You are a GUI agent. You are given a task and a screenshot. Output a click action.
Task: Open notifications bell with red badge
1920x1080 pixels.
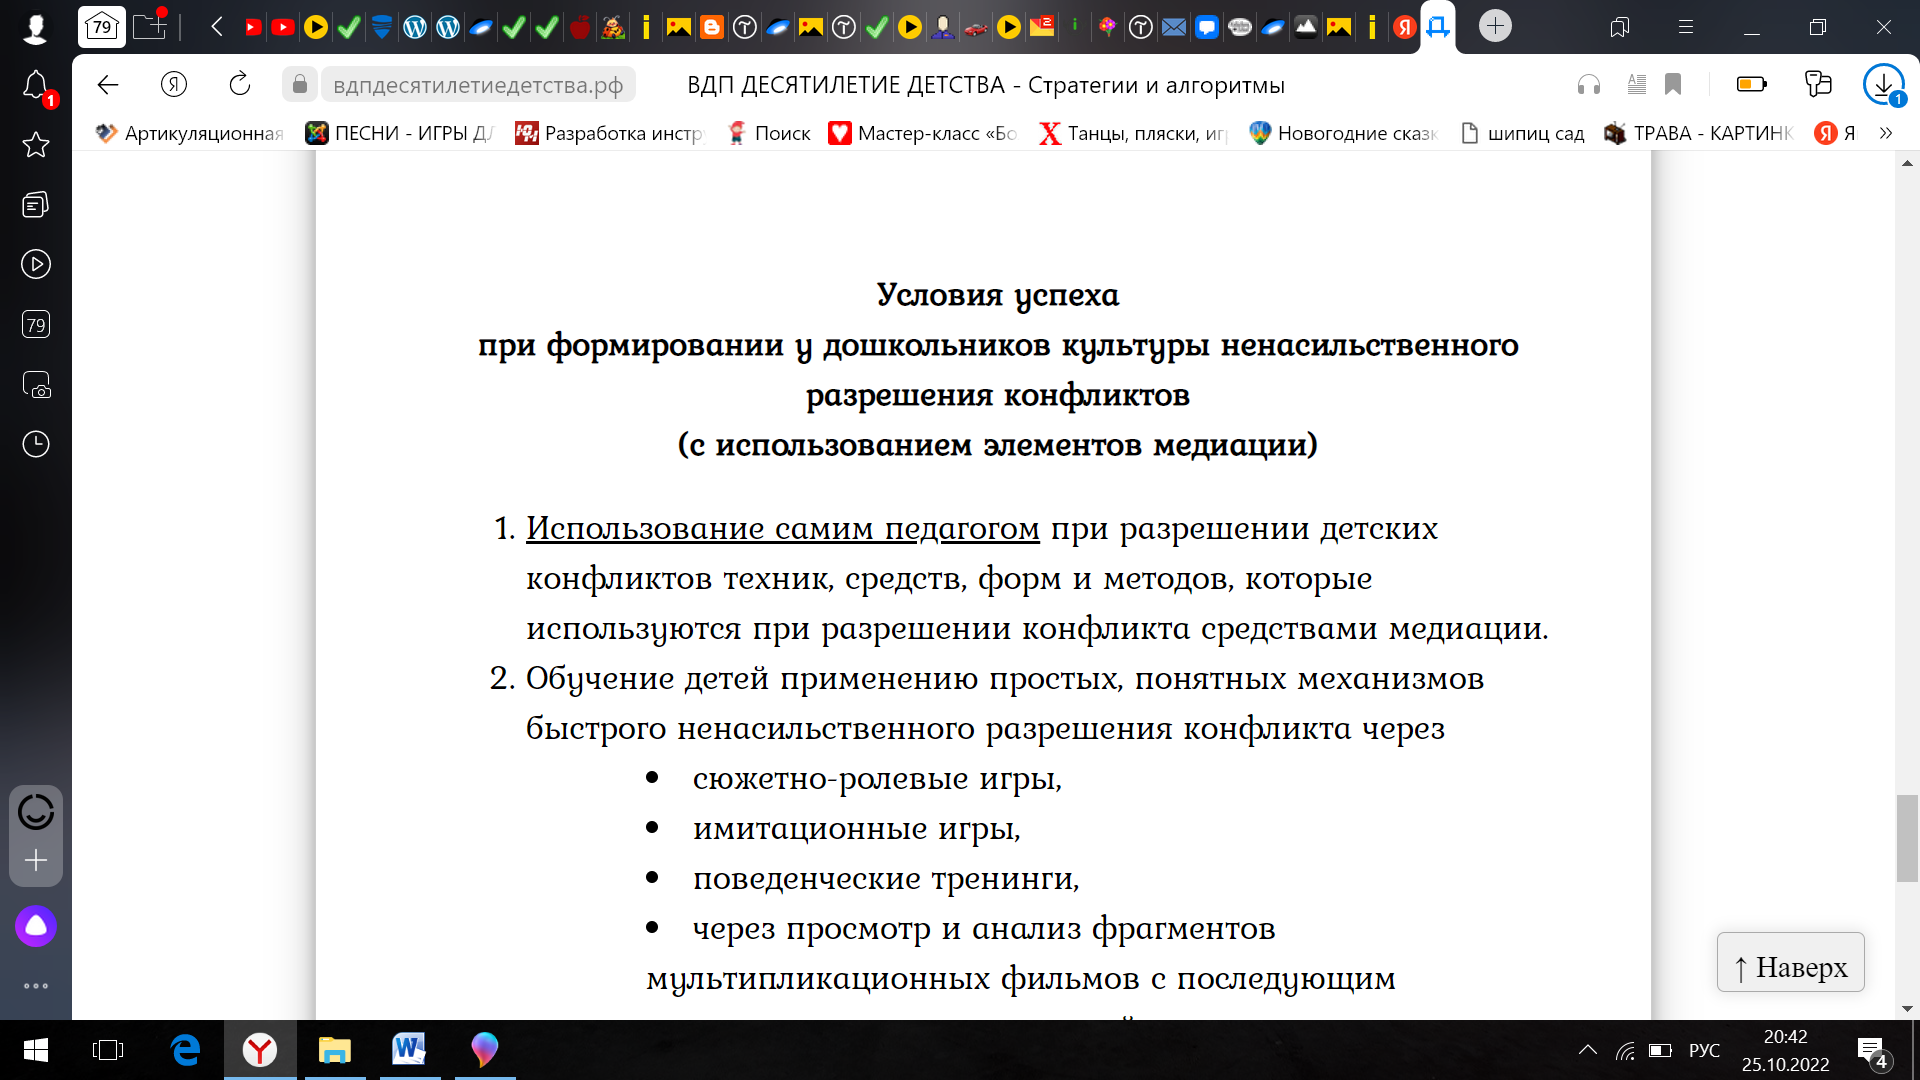(x=36, y=87)
